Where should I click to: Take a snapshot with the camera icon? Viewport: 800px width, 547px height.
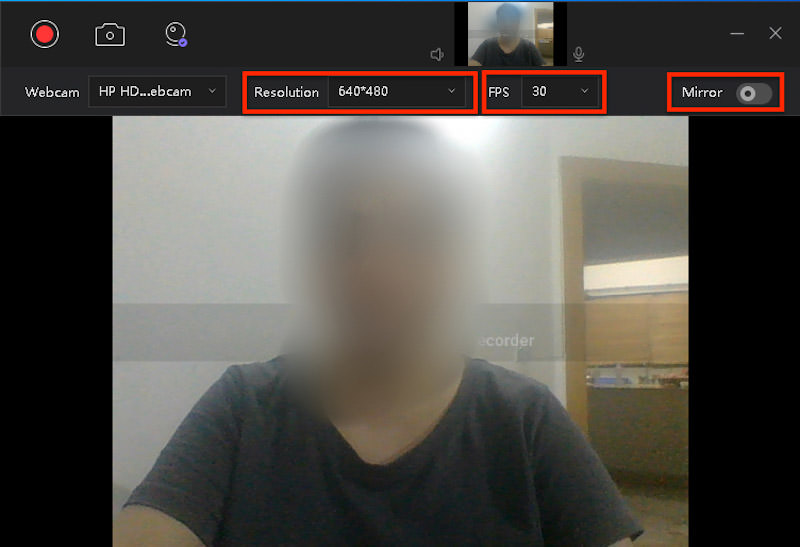coord(110,35)
